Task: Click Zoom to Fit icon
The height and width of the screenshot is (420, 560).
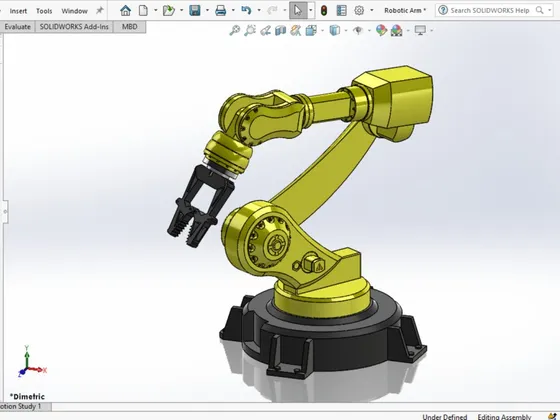Action: pos(234,31)
